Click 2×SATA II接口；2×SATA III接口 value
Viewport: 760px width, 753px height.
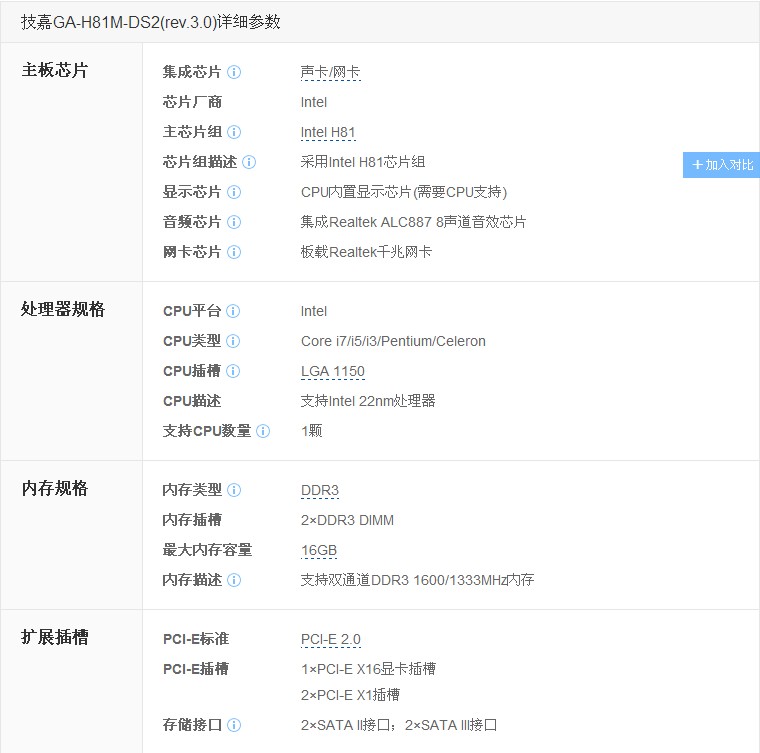point(399,725)
